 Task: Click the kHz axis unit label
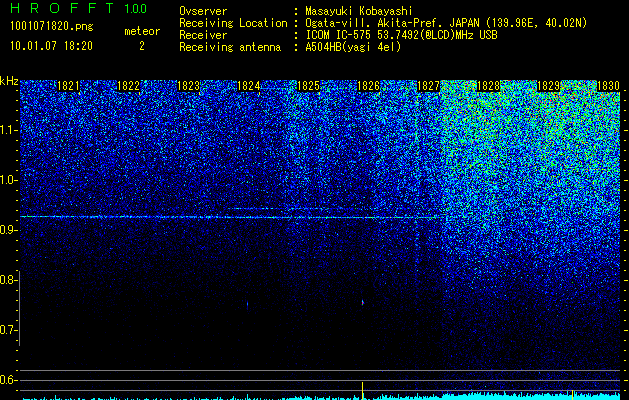pos(9,81)
